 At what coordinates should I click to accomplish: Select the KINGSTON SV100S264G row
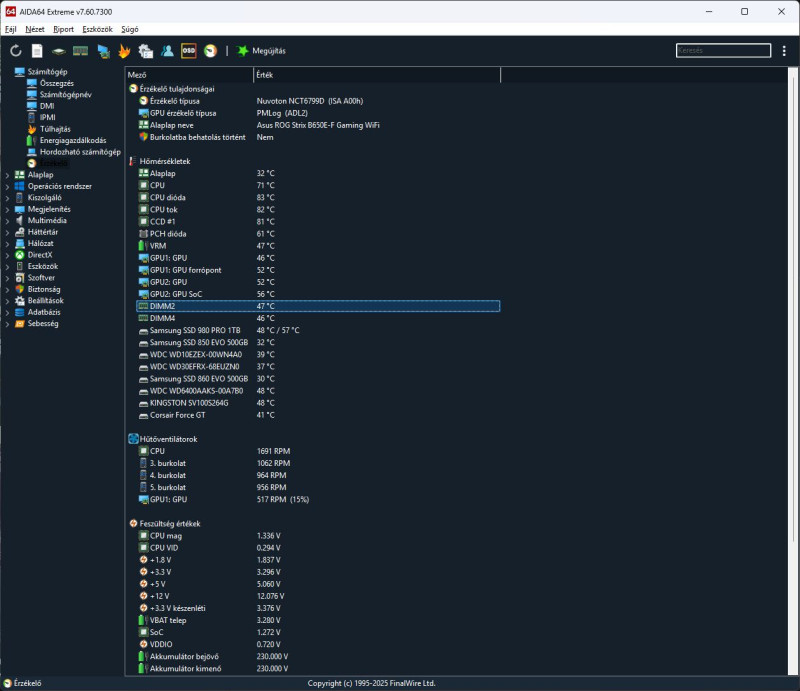(x=318, y=403)
